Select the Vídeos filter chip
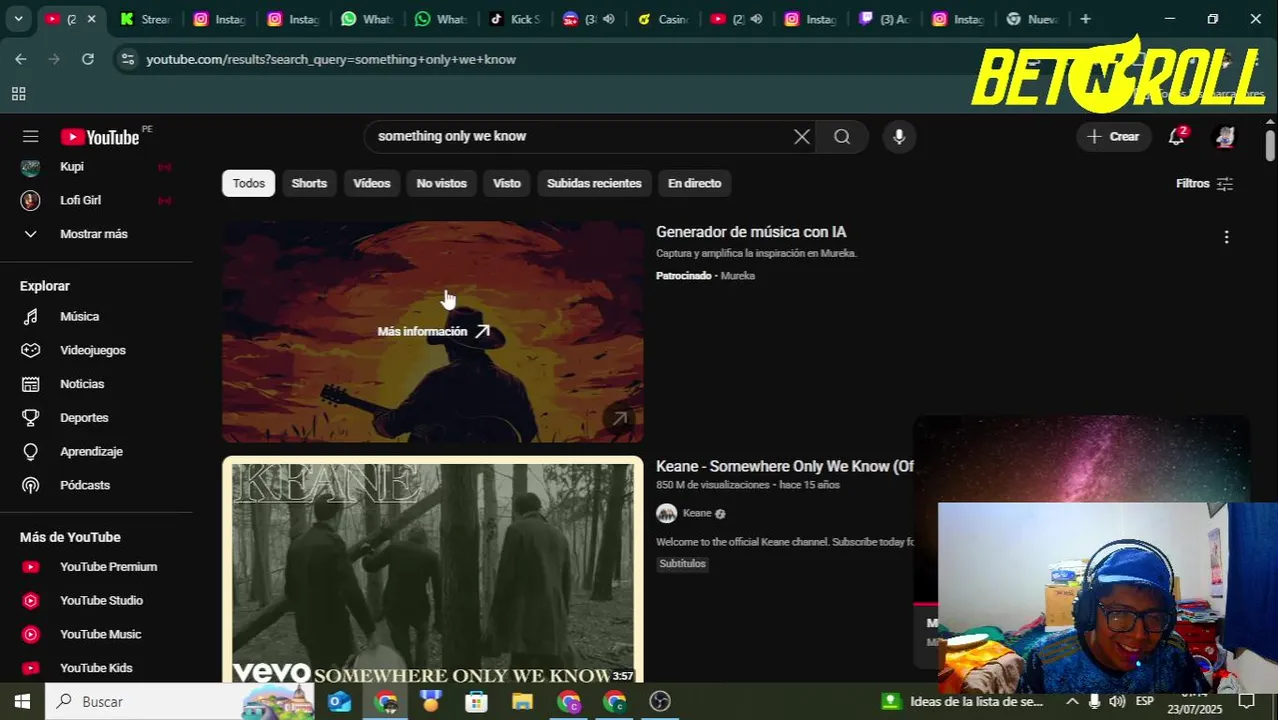 372,183
